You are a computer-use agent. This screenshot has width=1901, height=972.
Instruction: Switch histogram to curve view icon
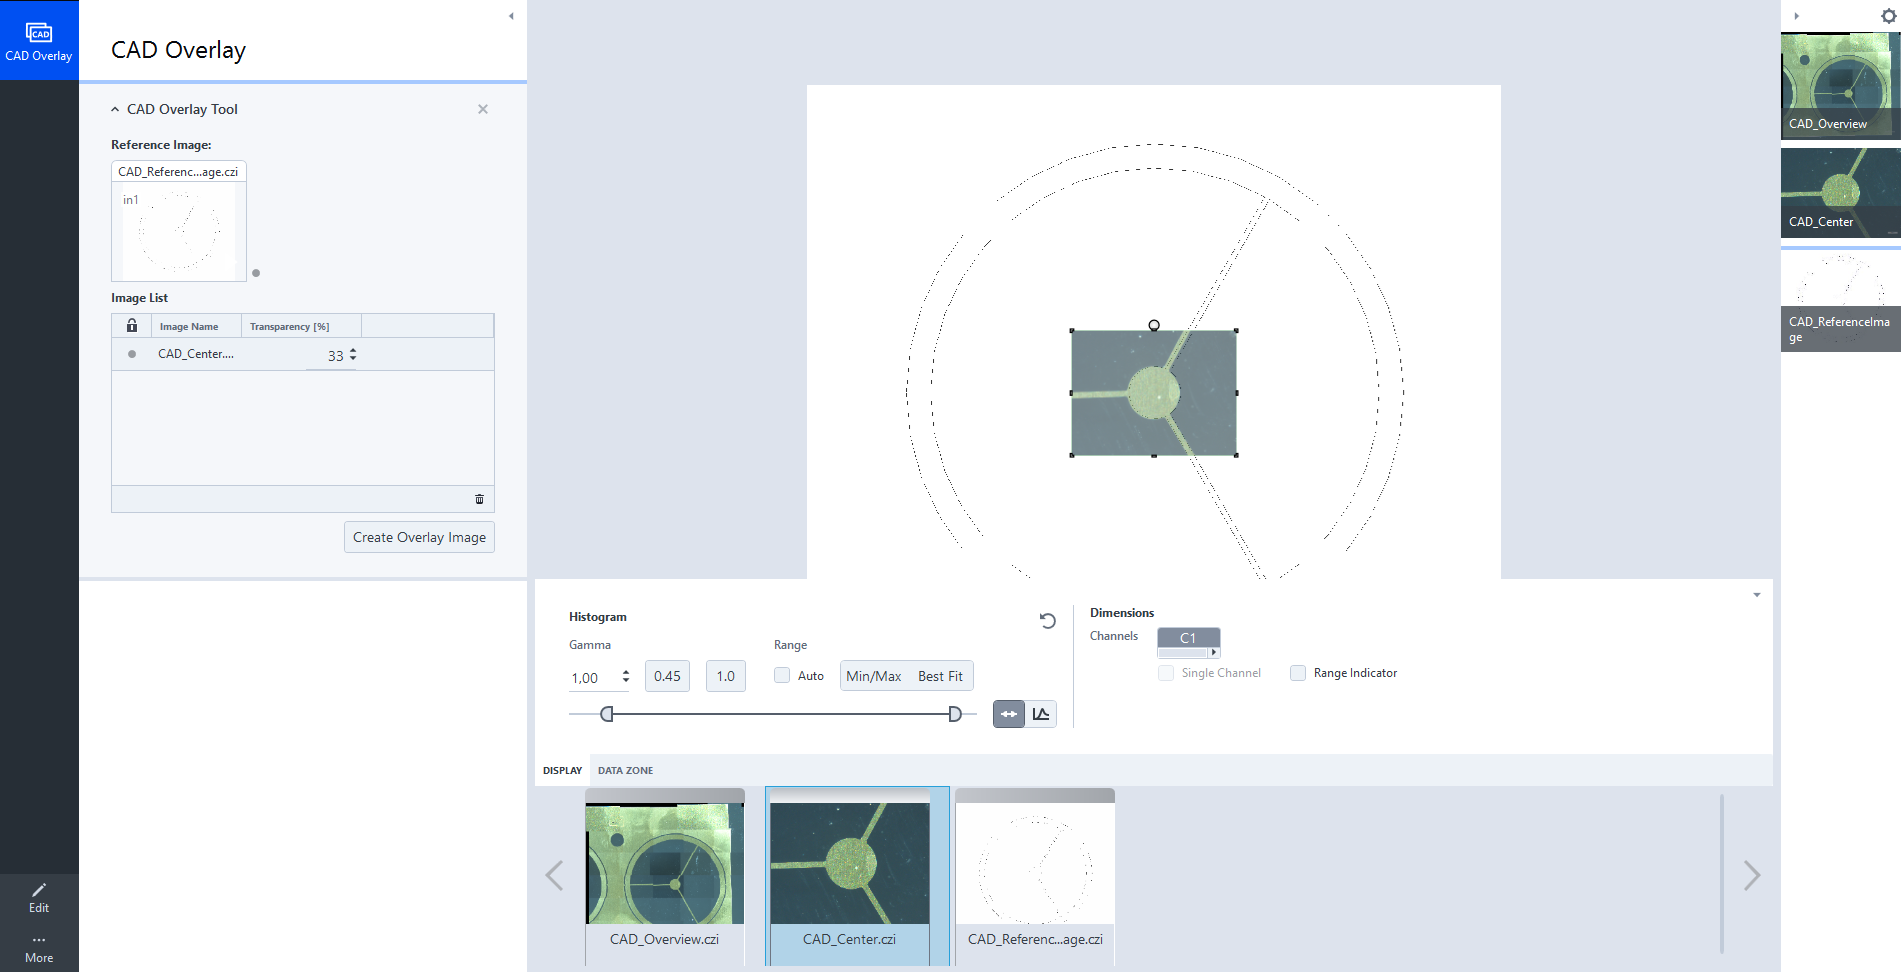pyautogui.click(x=1041, y=713)
